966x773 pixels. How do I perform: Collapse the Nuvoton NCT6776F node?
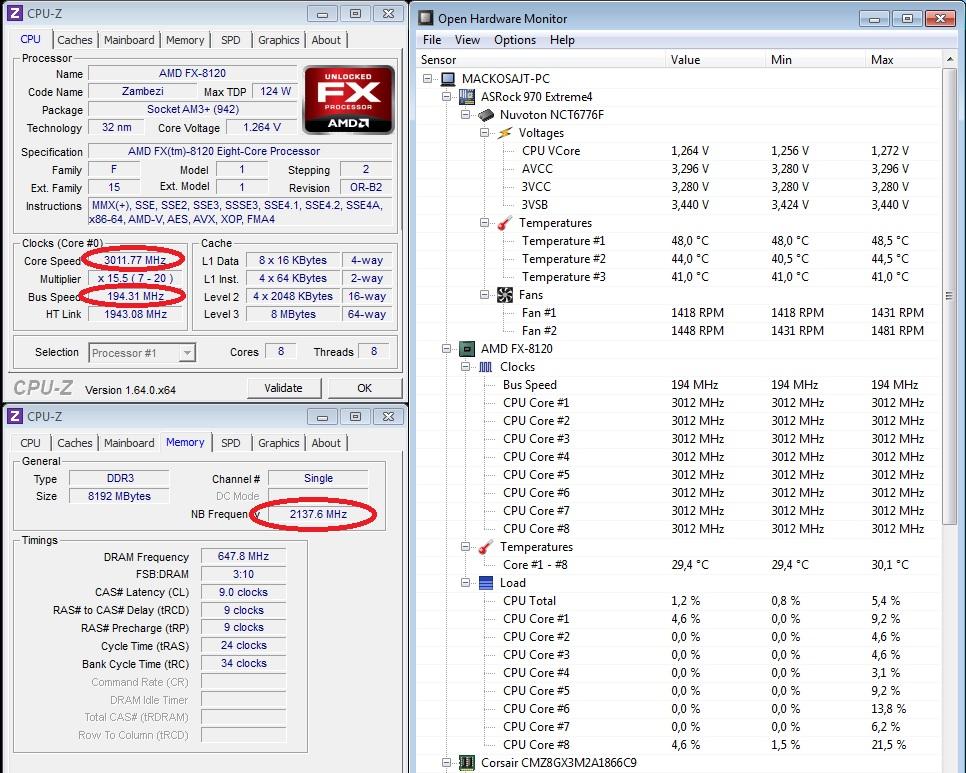point(466,115)
